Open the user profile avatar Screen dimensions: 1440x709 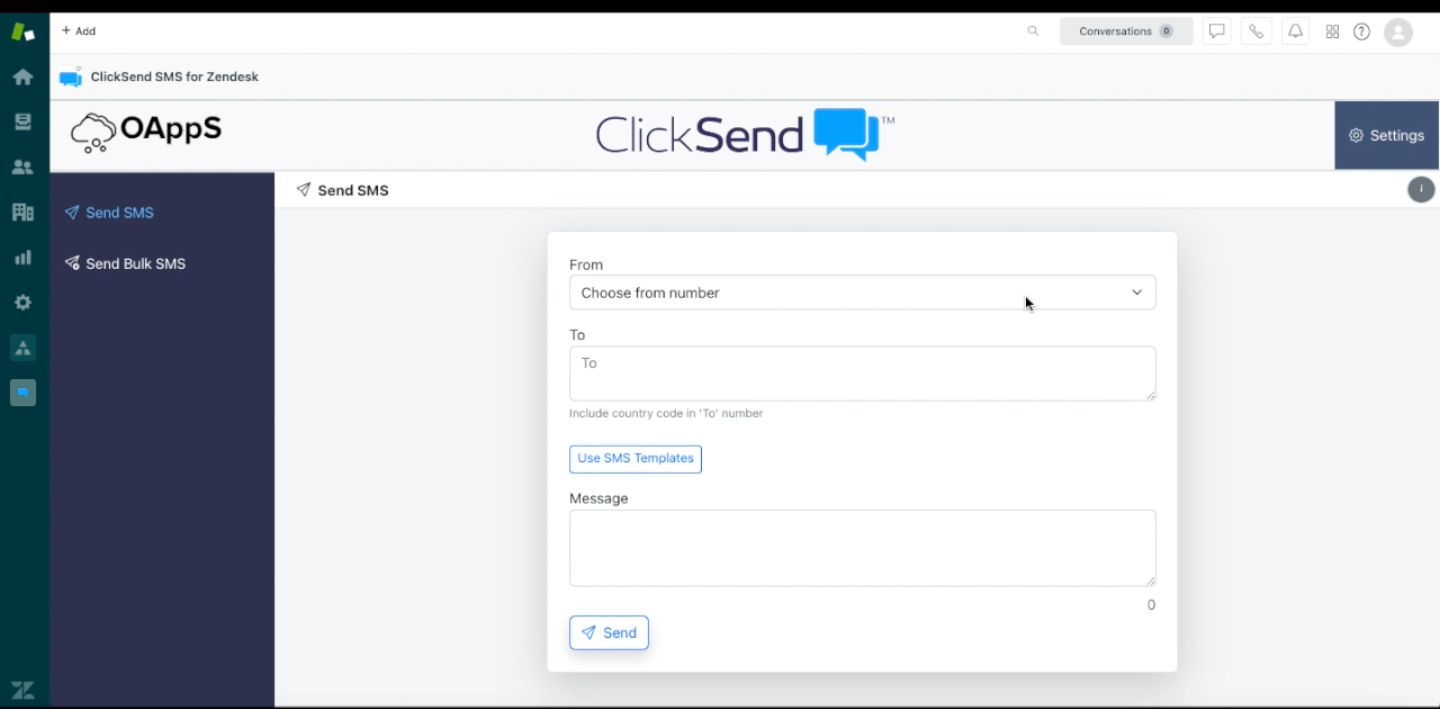pyautogui.click(x=1398, y=32)
